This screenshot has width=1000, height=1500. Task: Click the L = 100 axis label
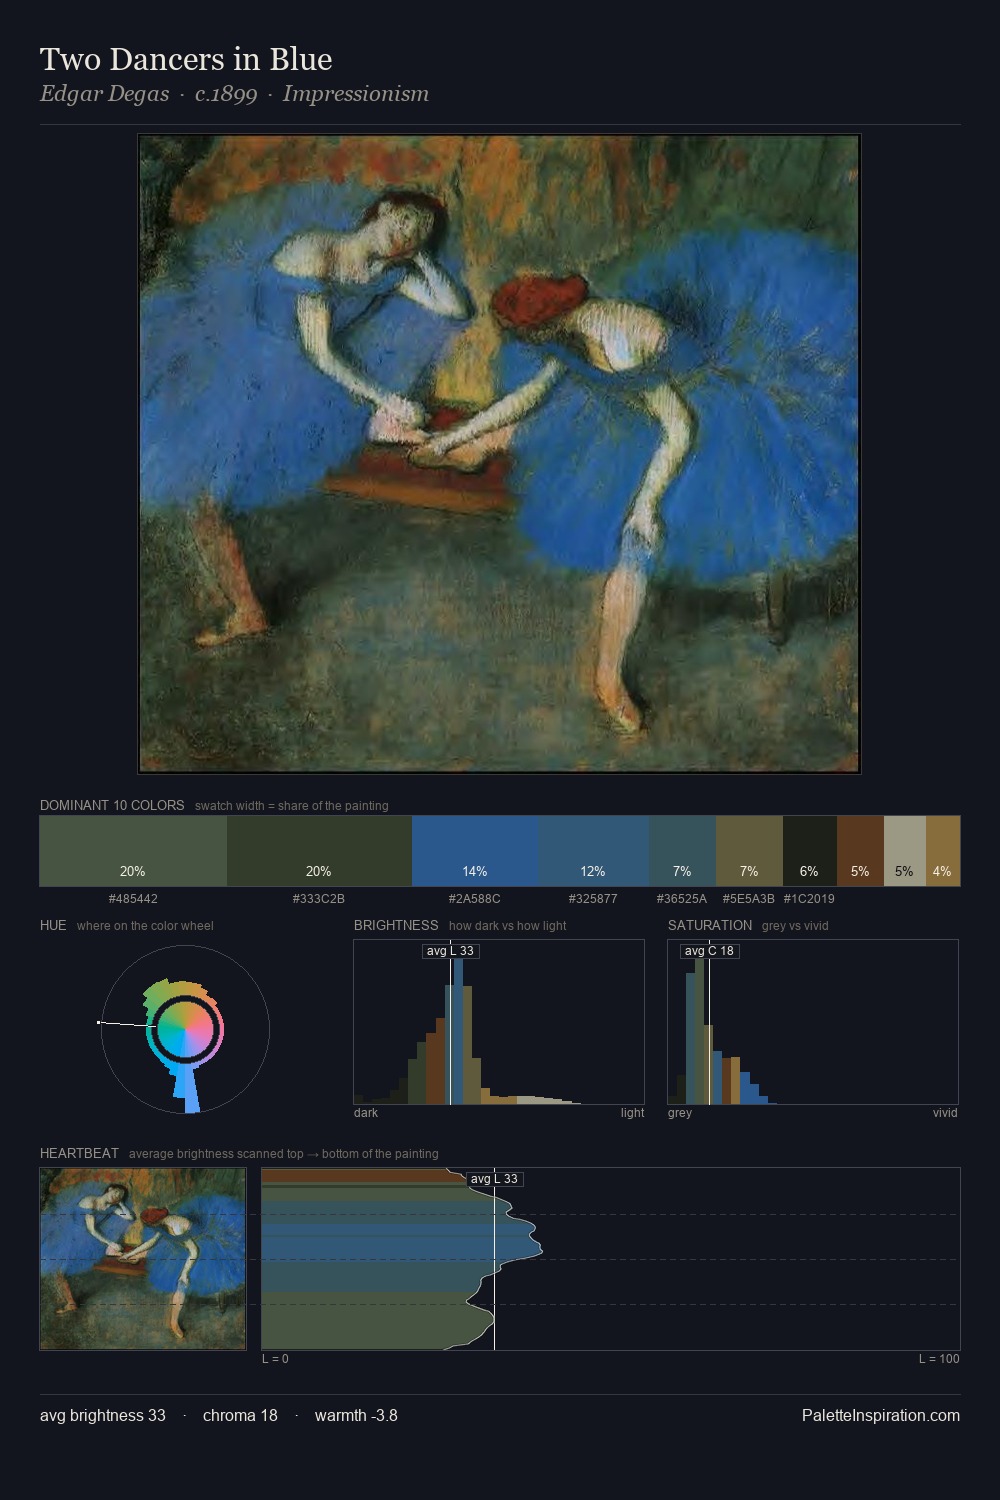click(x=939, y=1359)
